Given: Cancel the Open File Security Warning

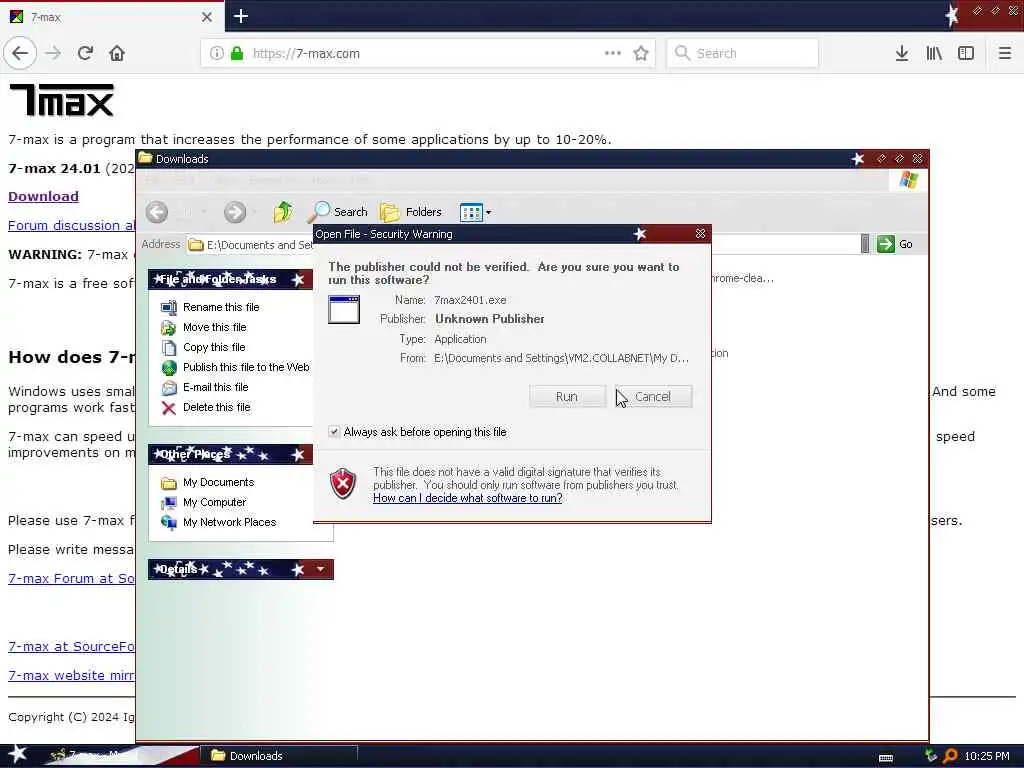Looking at the screenshot, I should coord(652,396).
